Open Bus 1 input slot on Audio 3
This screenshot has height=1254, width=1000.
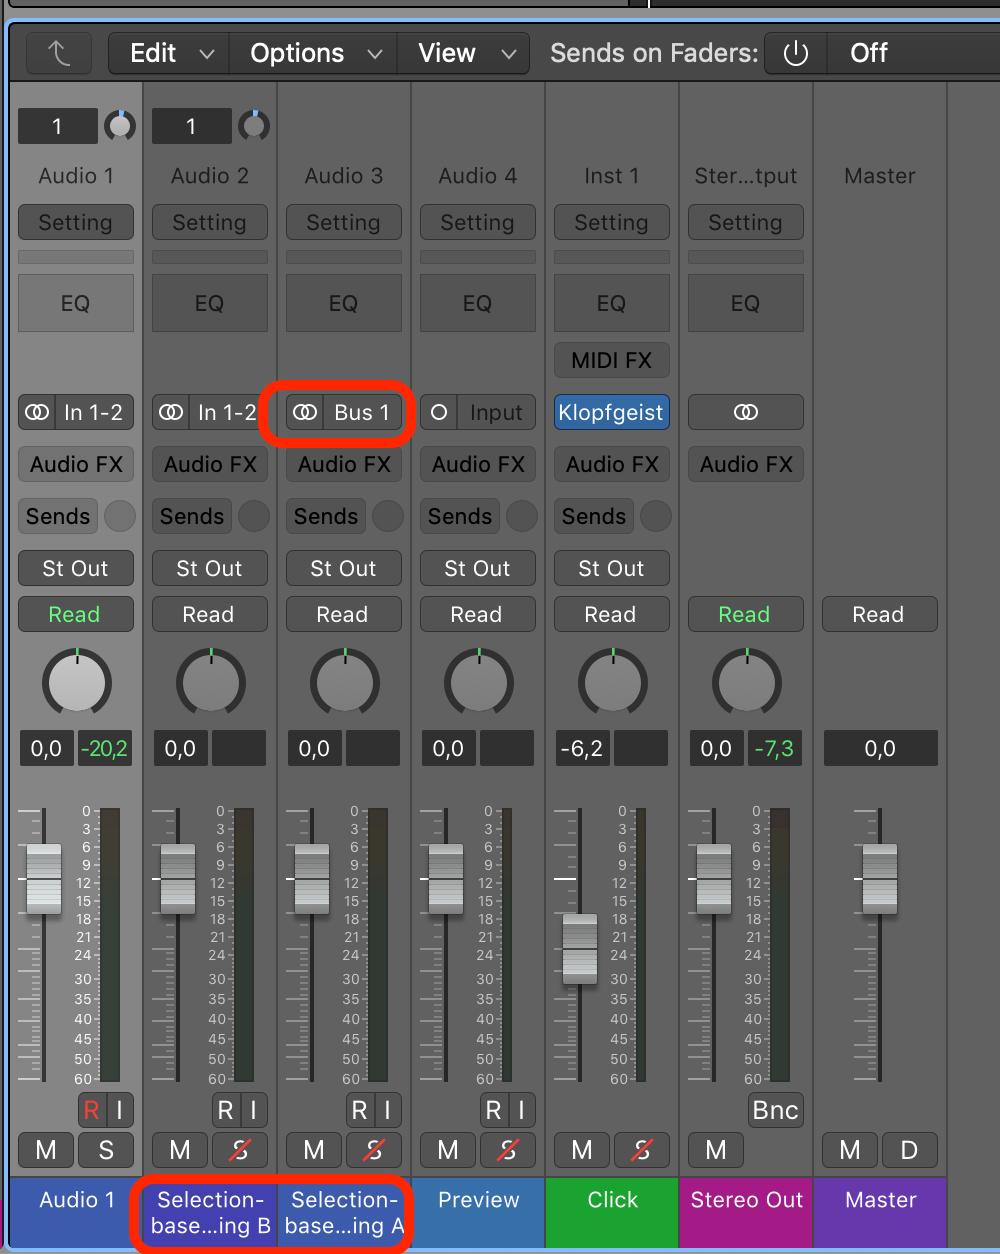coord(361,412)
